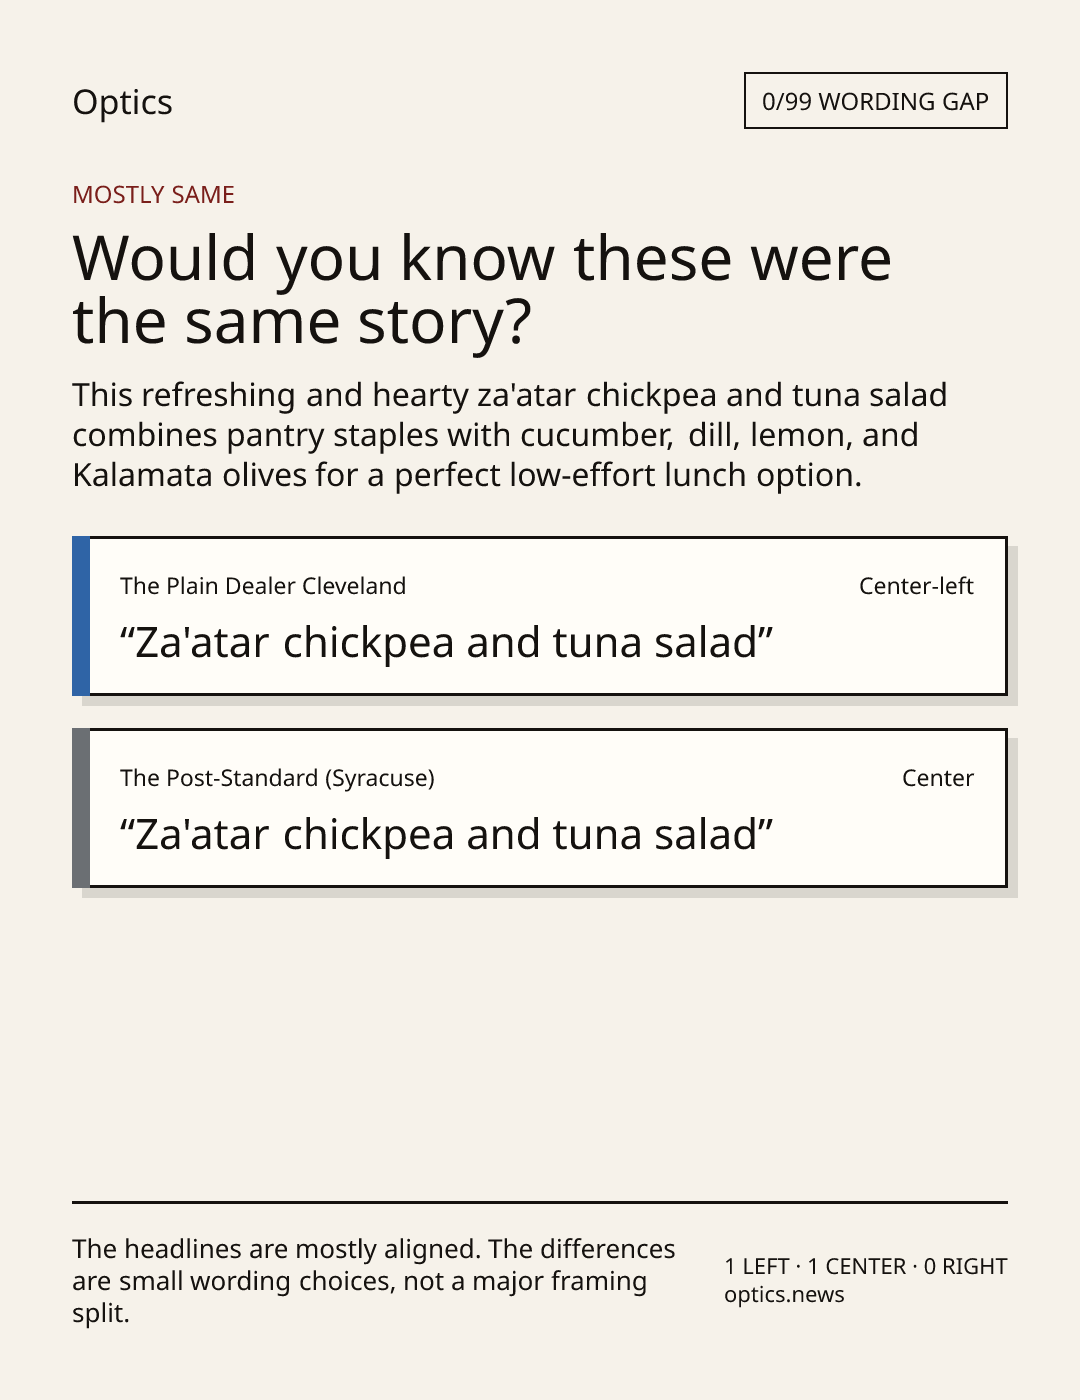This screenshot has height=1400, width=1080.
Task: Click the 1 LEFT · 1 CENTER · 0 RIGHT tally
Action: coord(866,1266)
